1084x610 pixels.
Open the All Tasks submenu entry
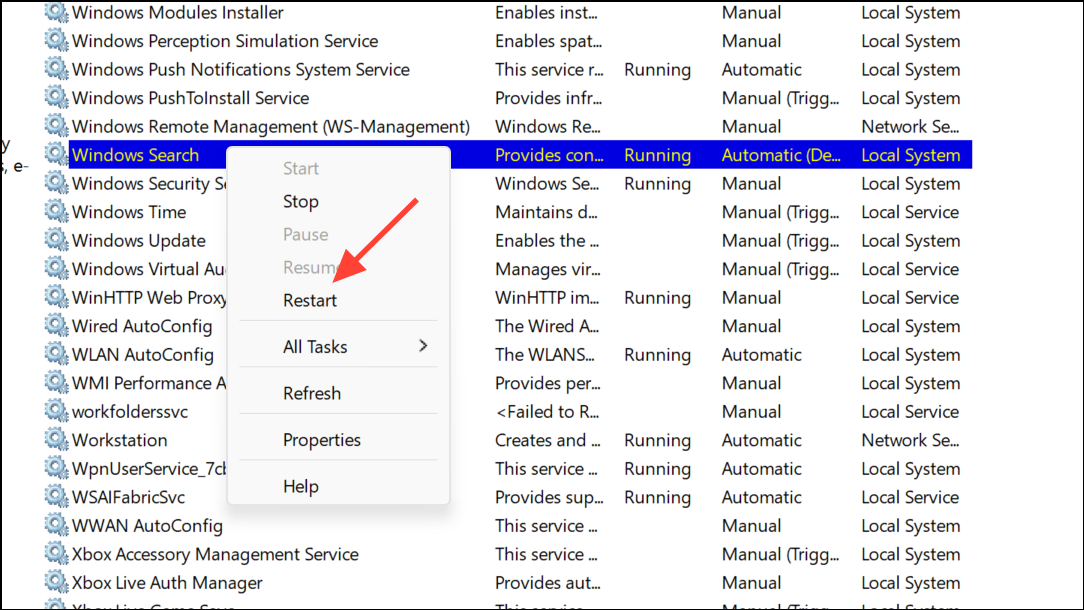[x=339, y=346]
